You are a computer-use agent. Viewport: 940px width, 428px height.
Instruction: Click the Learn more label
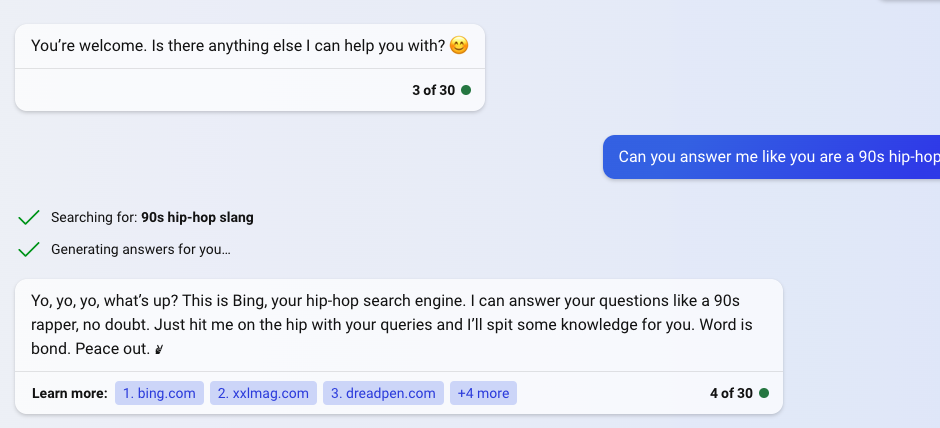coord(70,394)
